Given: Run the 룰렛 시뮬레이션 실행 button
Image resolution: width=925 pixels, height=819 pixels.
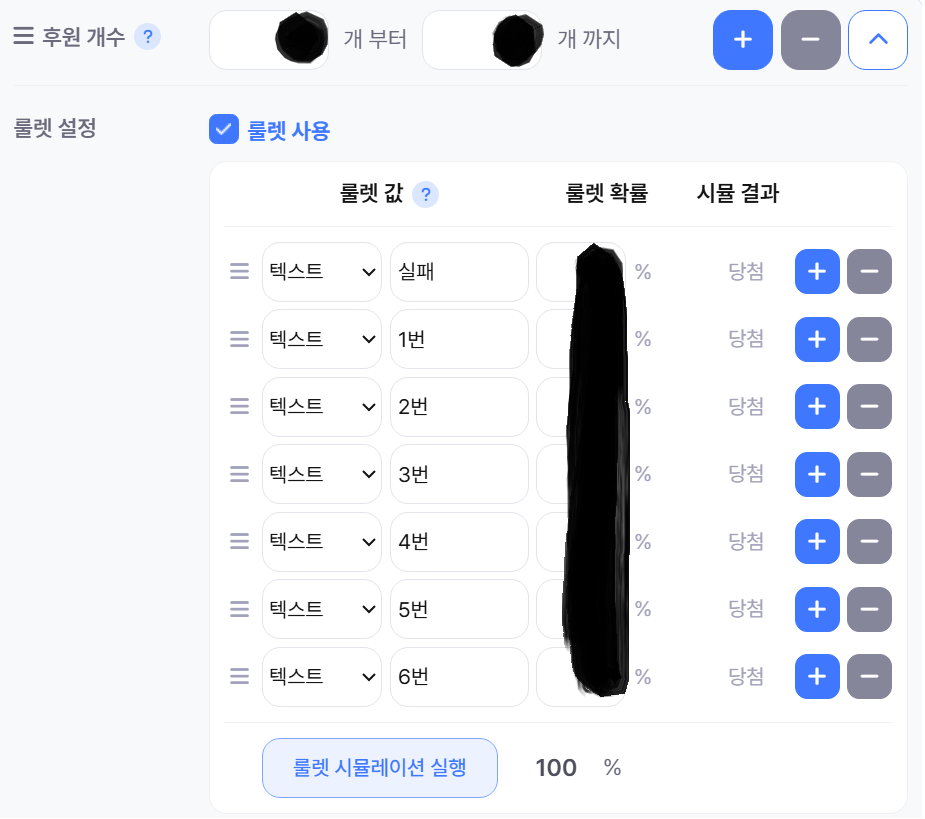Looking at the screenshot, I should [x=379, y=768].
